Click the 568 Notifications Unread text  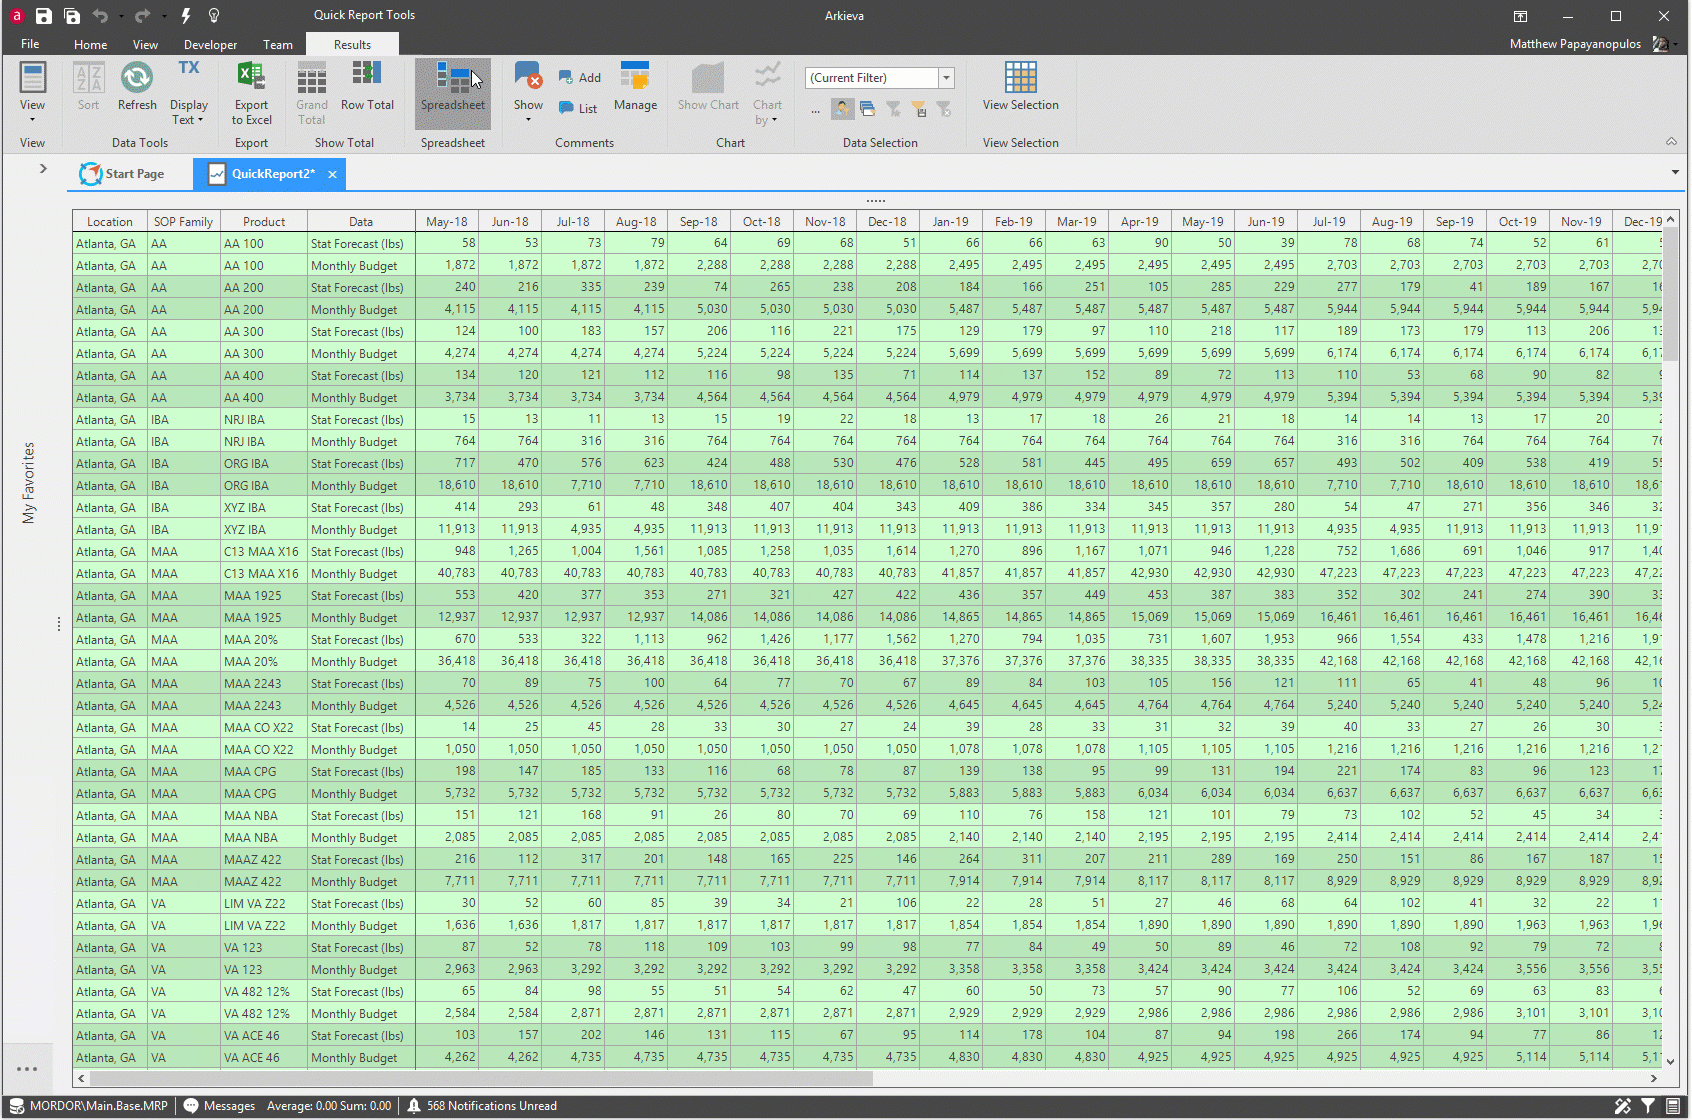coord(491,1106)
